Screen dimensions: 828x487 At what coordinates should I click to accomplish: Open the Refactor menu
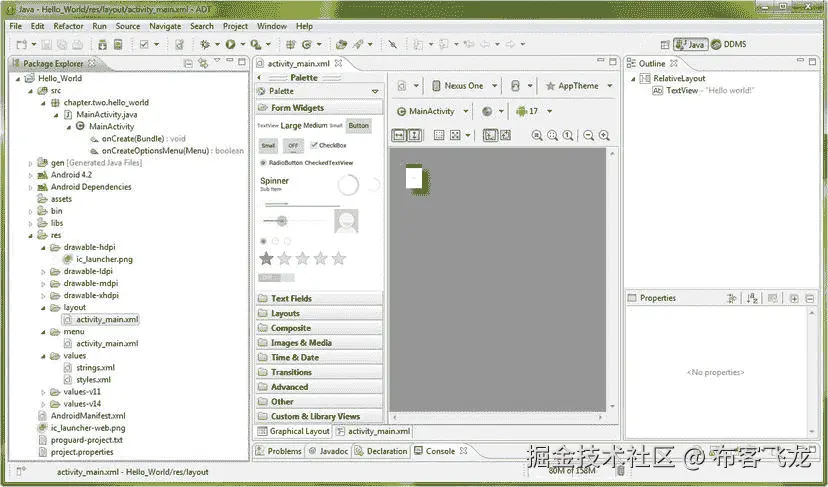(68, 26)
